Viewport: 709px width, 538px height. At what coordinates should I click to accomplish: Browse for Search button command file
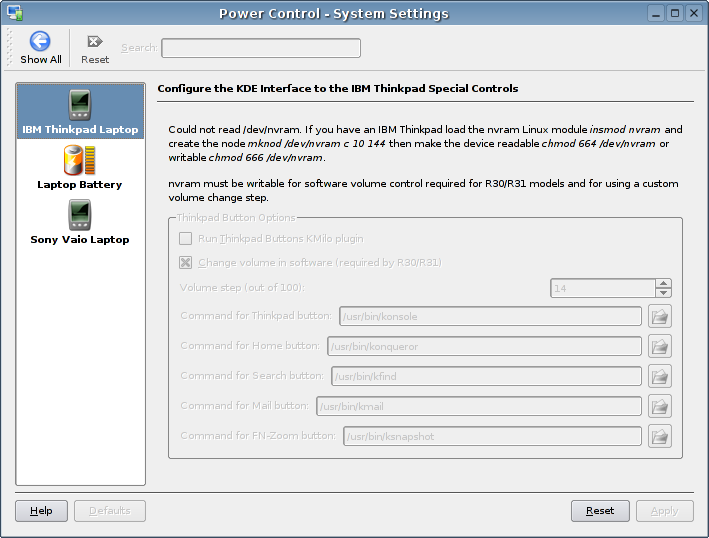[x=659, y=377]
